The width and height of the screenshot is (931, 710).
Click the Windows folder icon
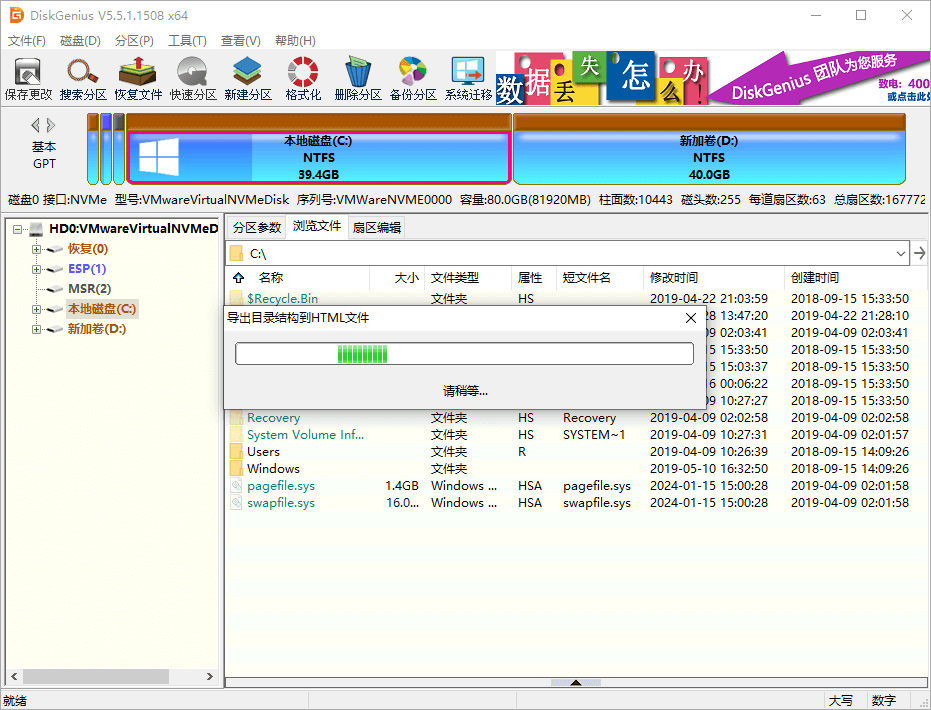236,468
